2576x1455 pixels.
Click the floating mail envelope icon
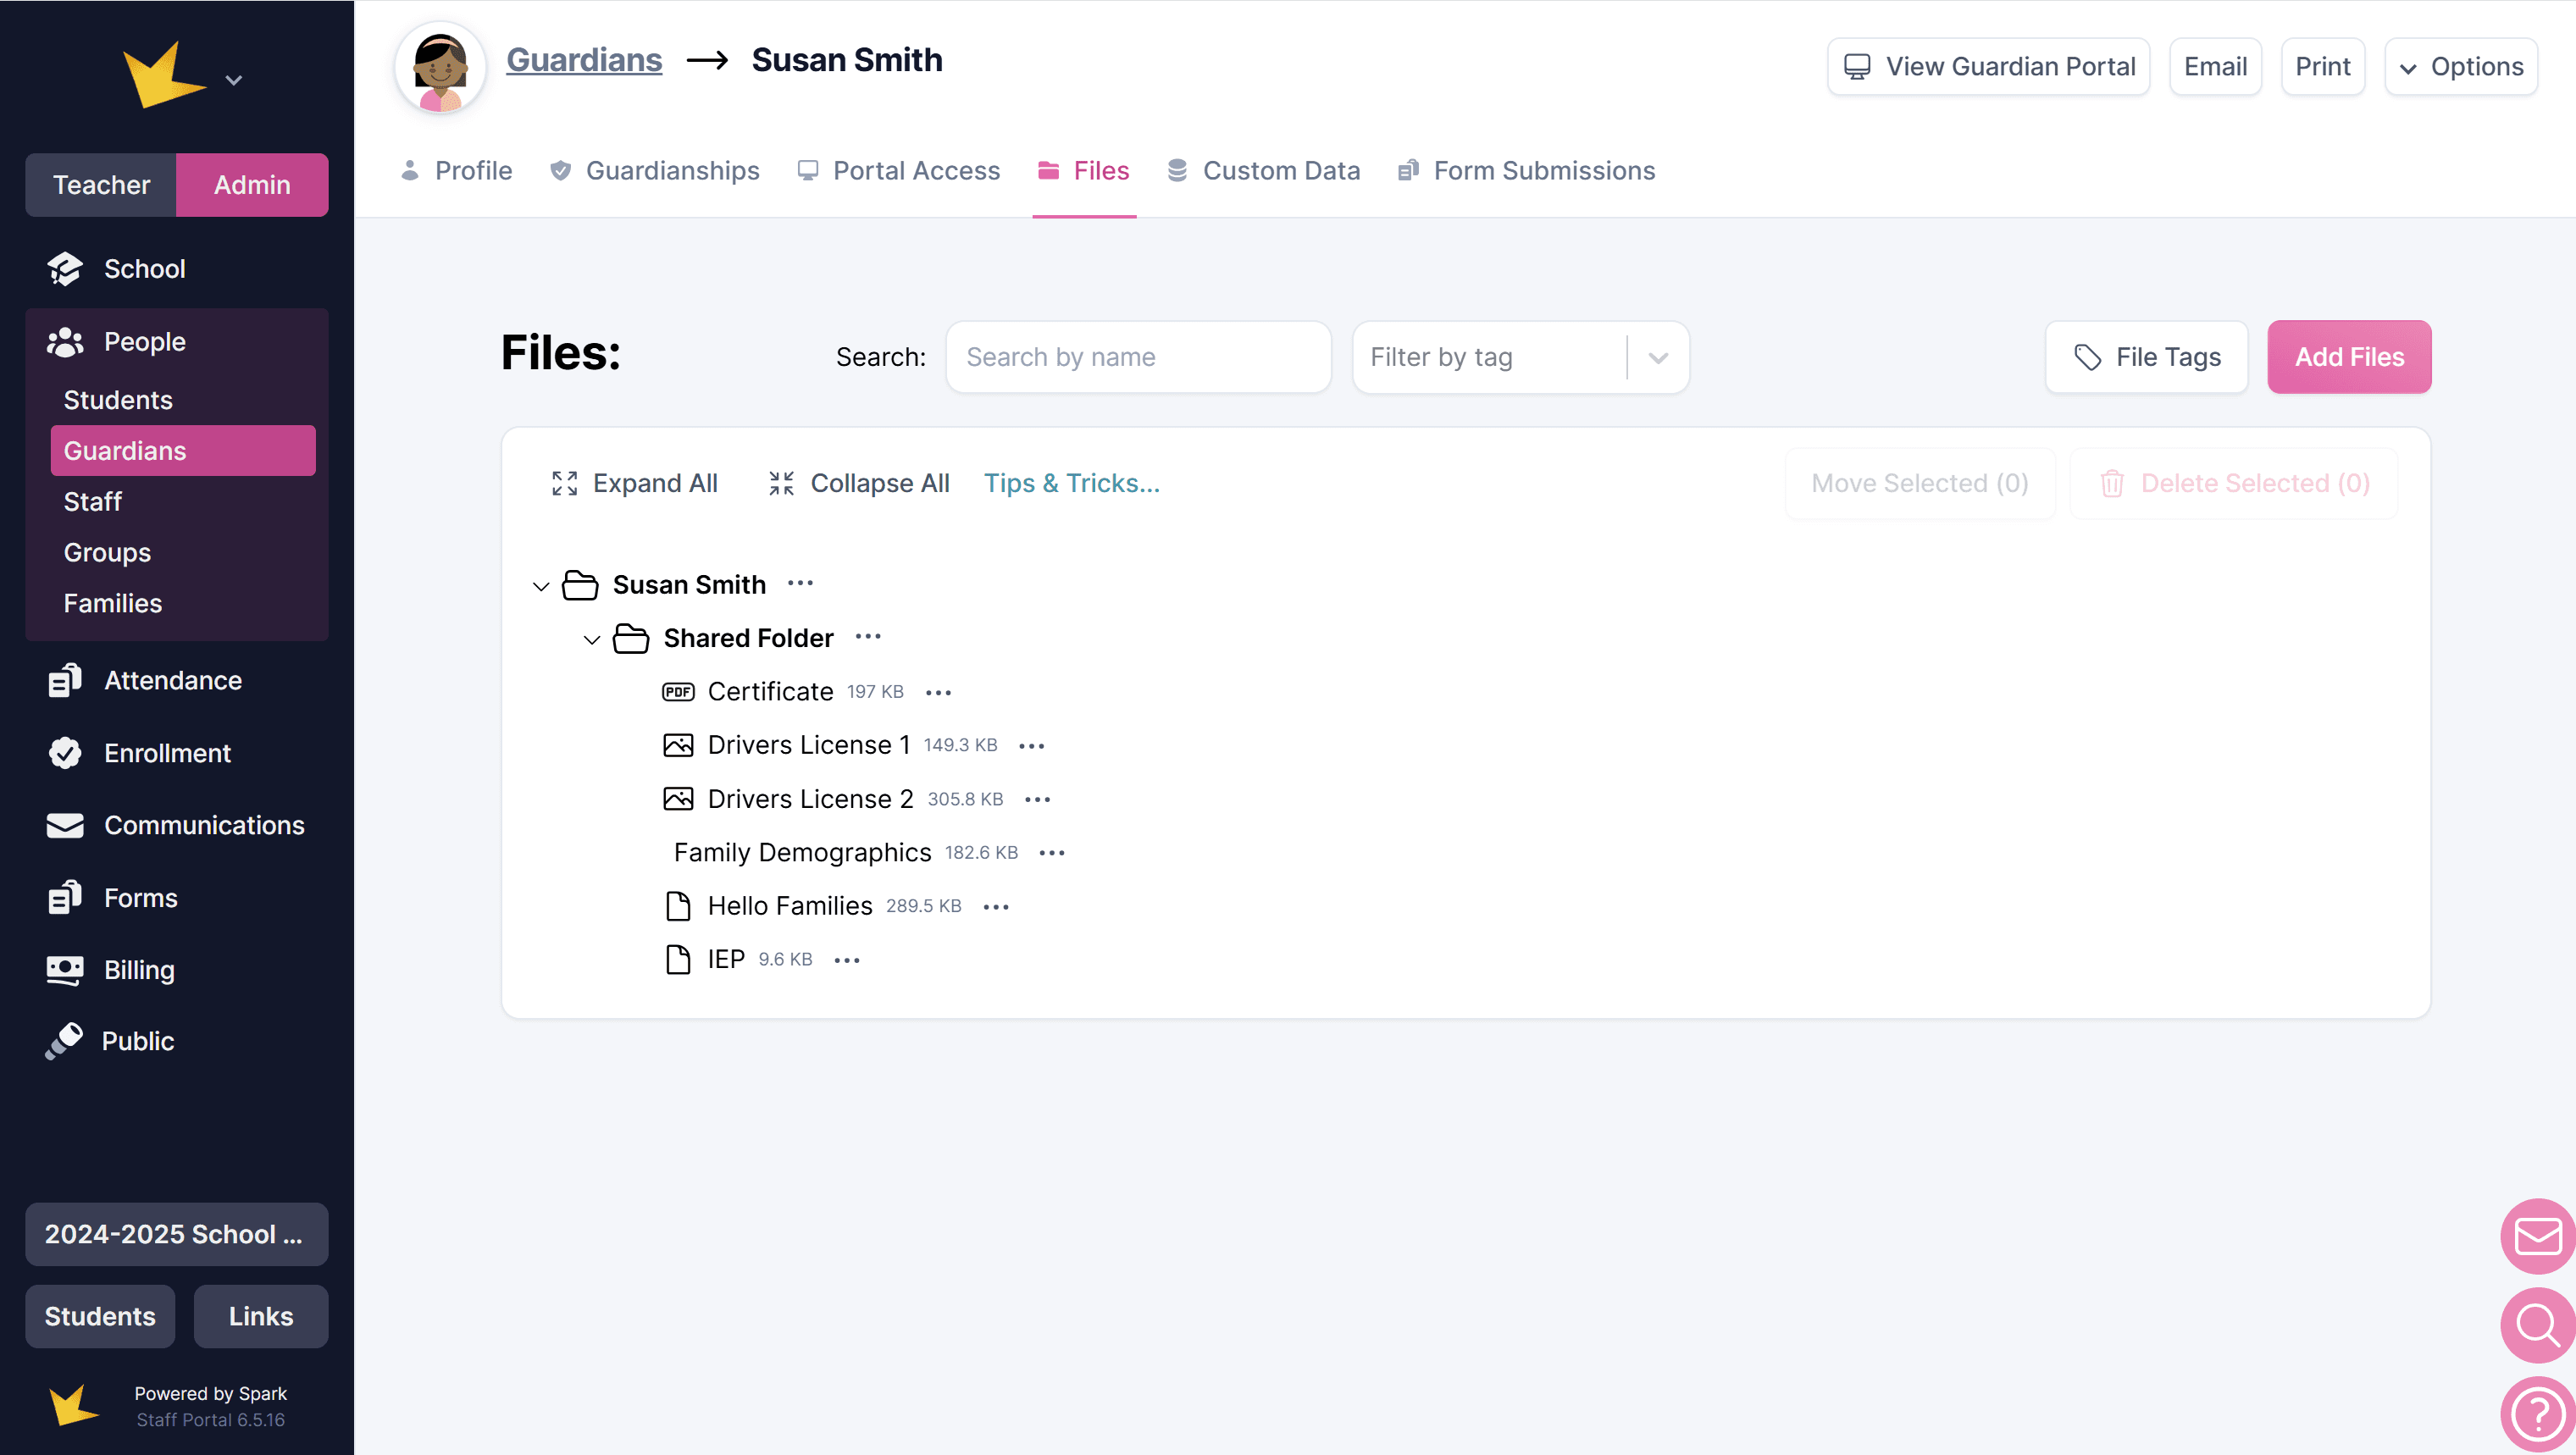2537,1237
